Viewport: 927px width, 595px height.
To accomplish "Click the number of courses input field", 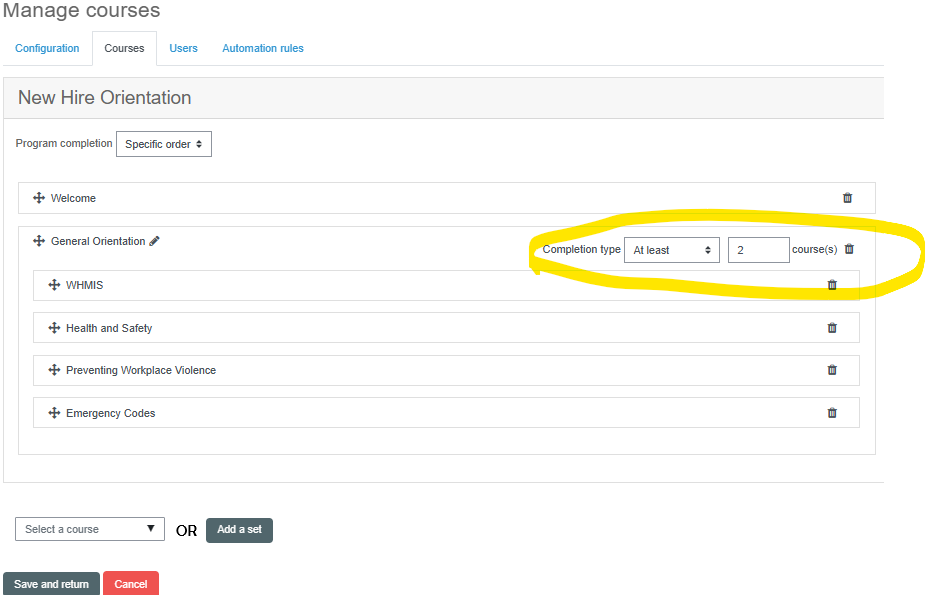I will 758,250.
